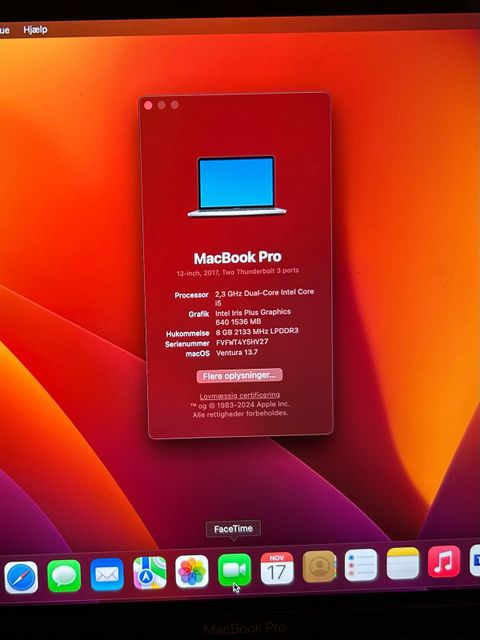Viewport: 480px width, 640px height.
Task: Minimize the About This Mac window
Action: coord(162,105)
